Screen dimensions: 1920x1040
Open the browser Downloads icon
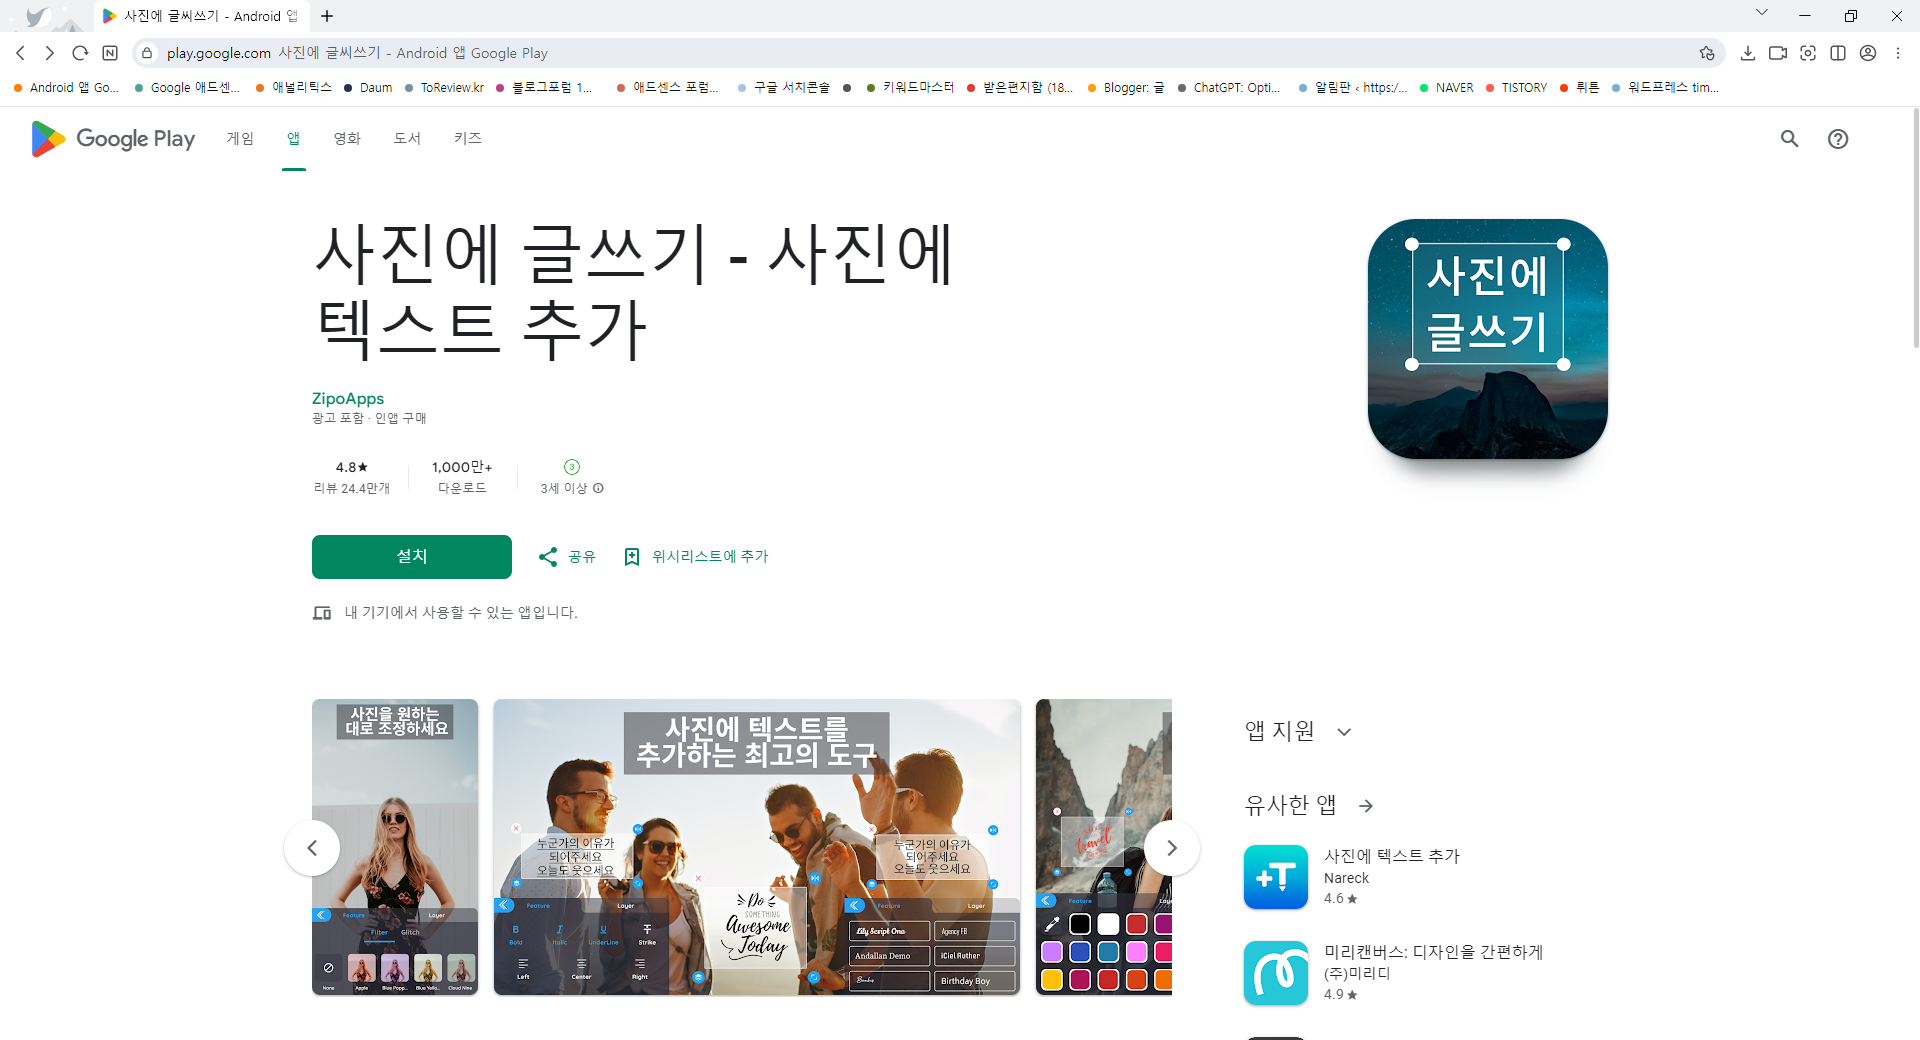(1748, 53)
